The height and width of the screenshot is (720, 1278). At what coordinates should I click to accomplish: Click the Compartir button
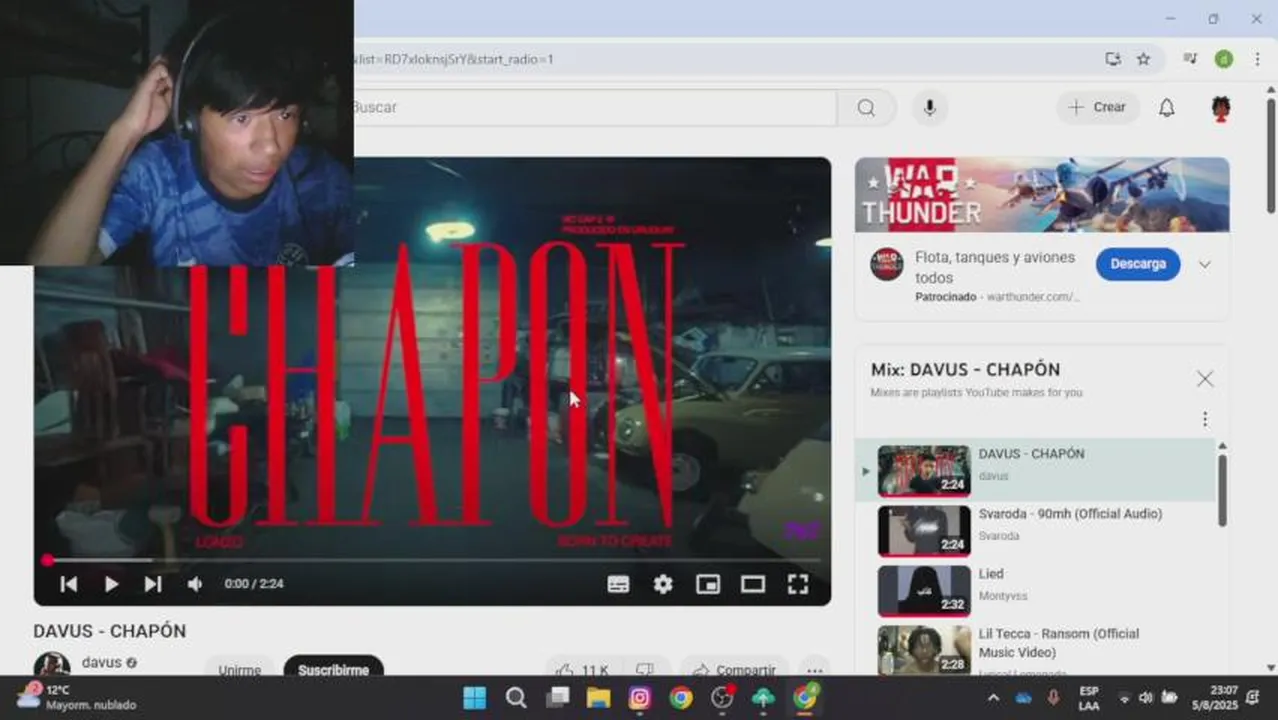(x=734, y=668)
